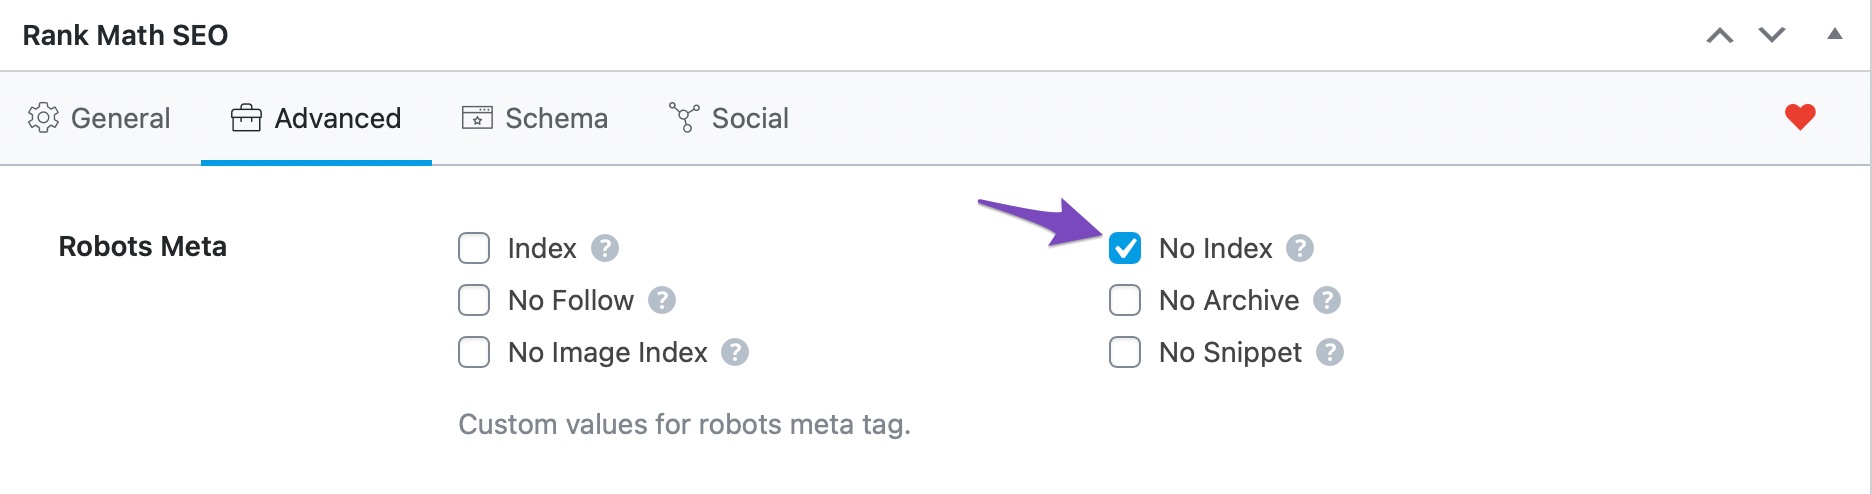Switch to the Schema tab
Image resolution: width=1872 pixels, height=494 pixels.
point(535,118)
